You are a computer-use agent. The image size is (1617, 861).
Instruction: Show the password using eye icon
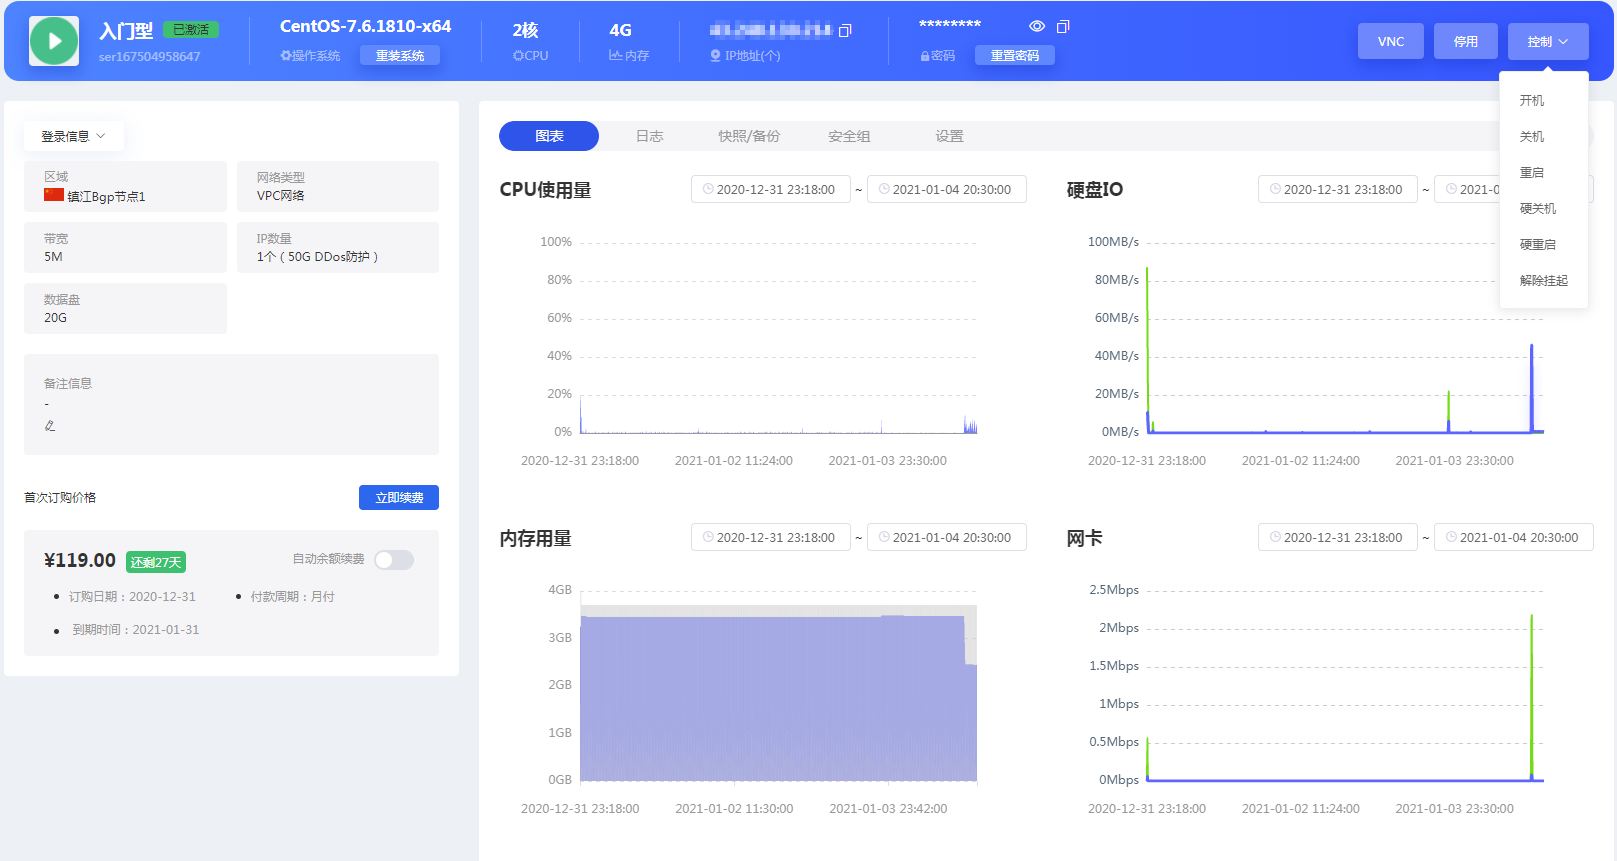[x=1037, y=26]
